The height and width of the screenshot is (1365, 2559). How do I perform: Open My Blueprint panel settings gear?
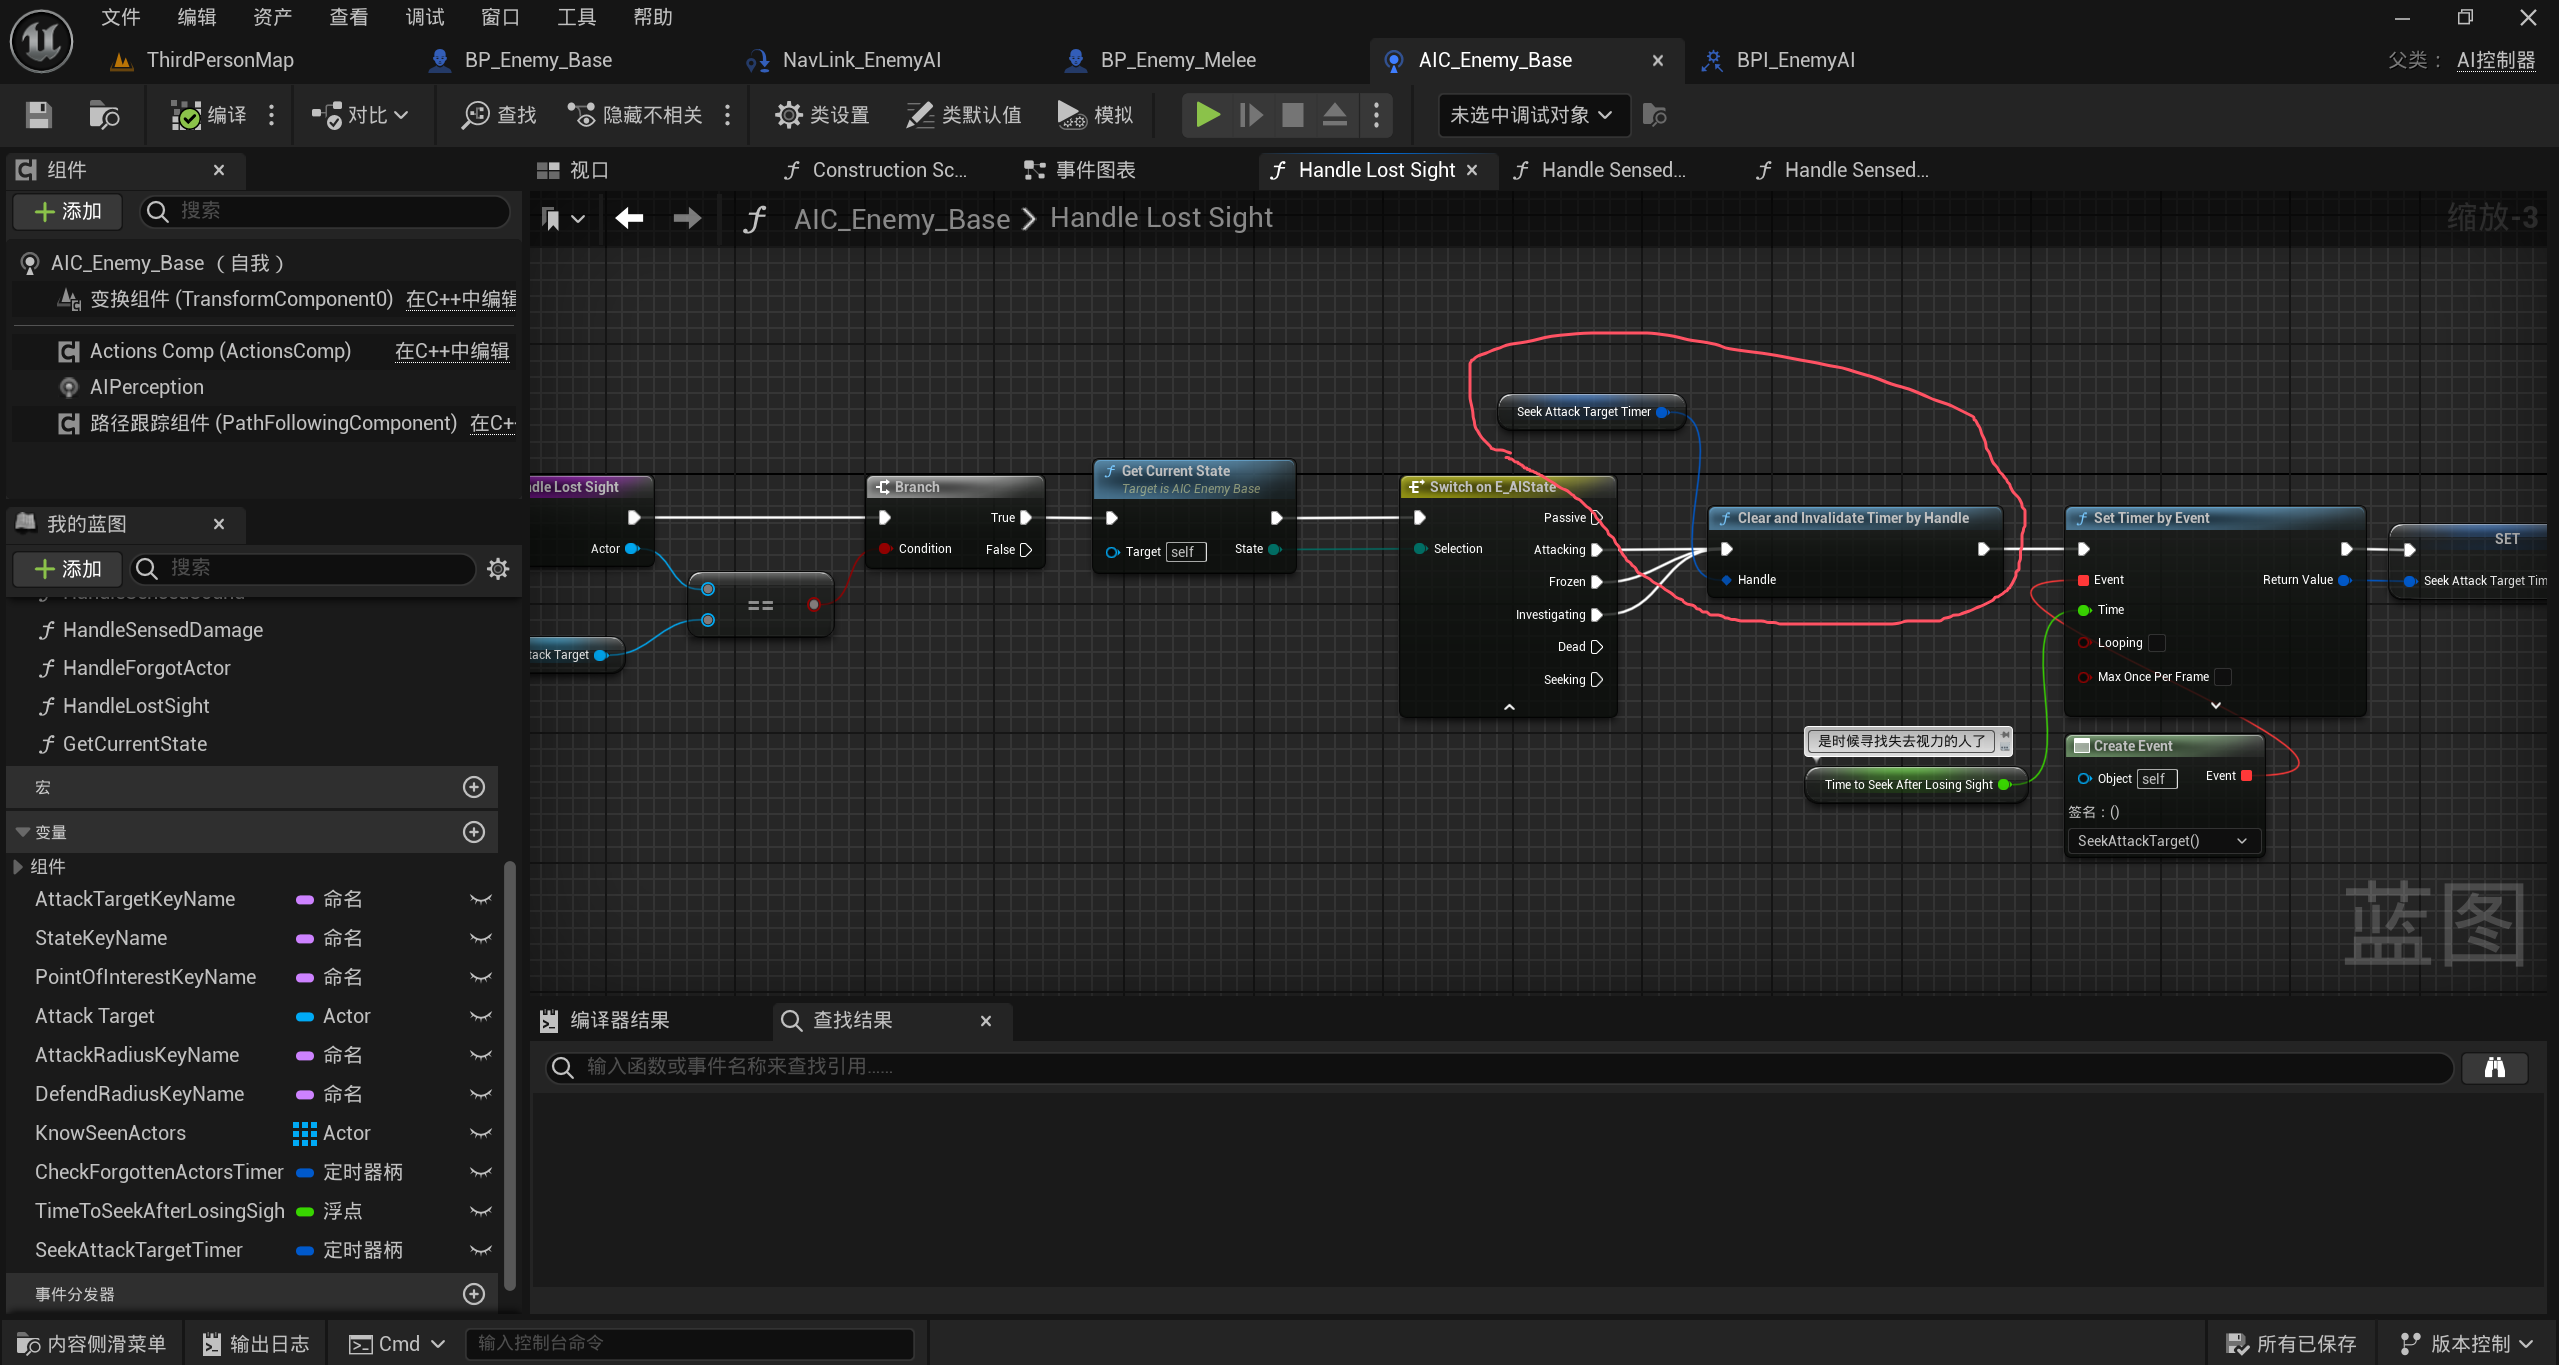tap(498, 569)
